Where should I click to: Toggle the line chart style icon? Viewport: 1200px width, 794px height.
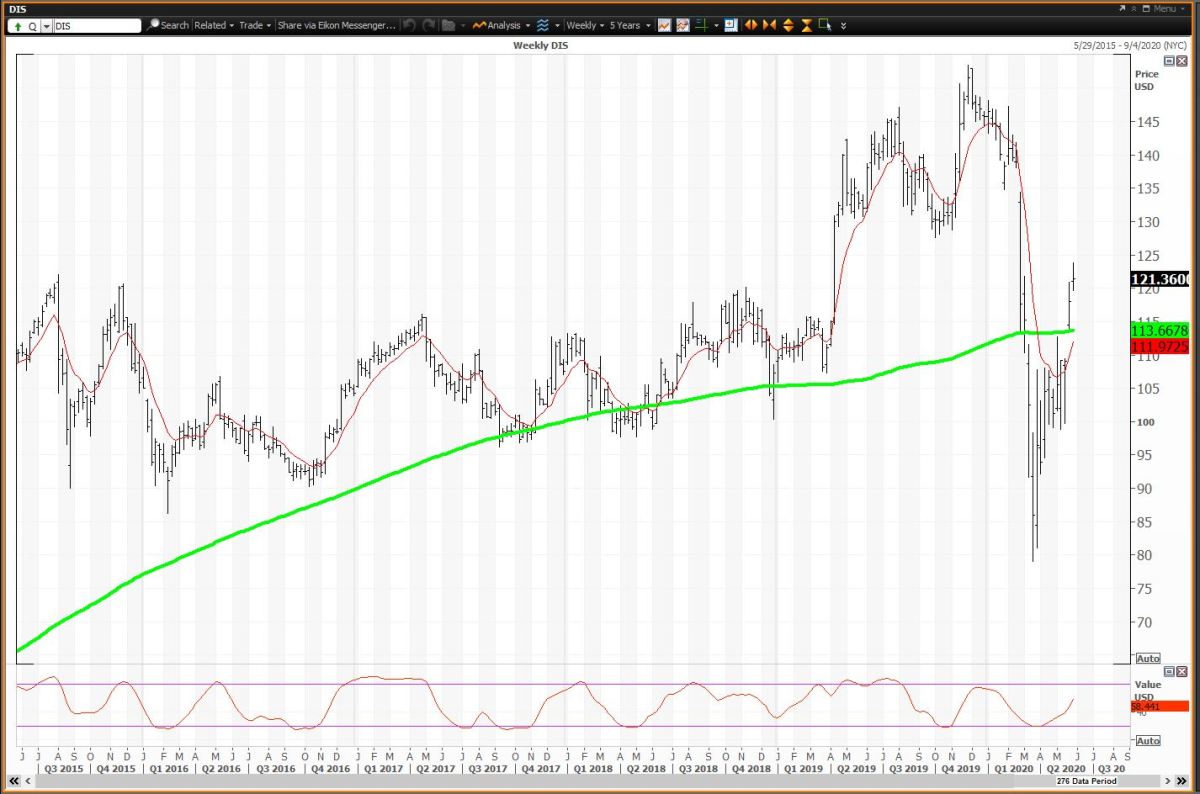665,25
